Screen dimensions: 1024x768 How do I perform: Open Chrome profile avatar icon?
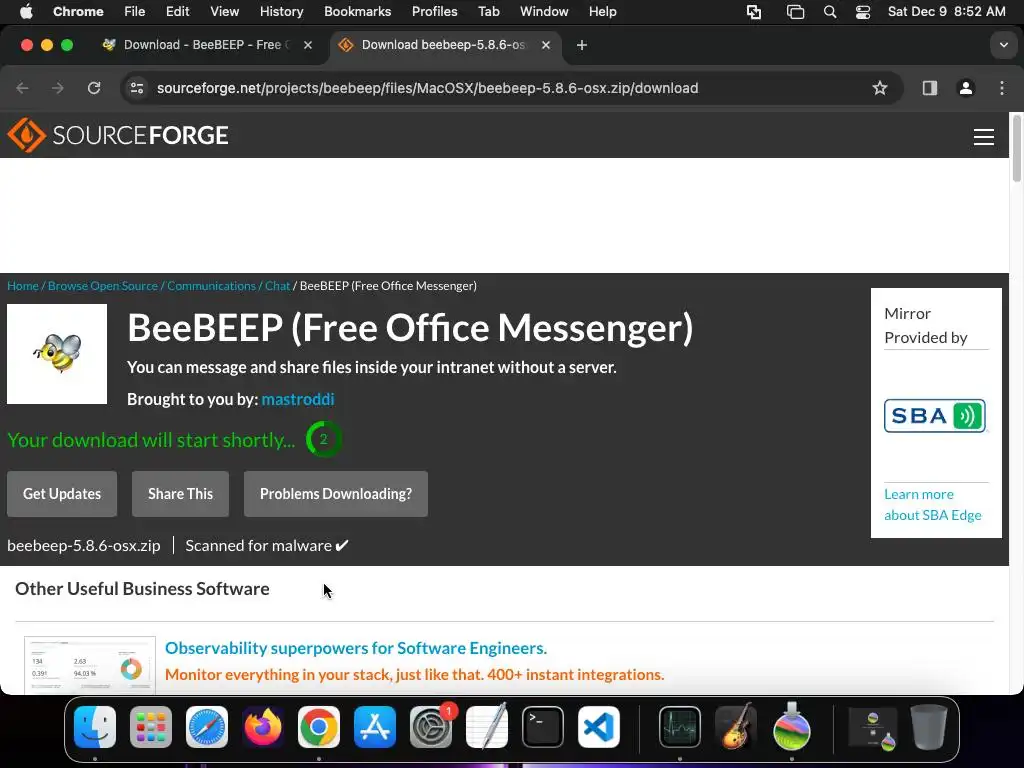click(x=966, y=88)
